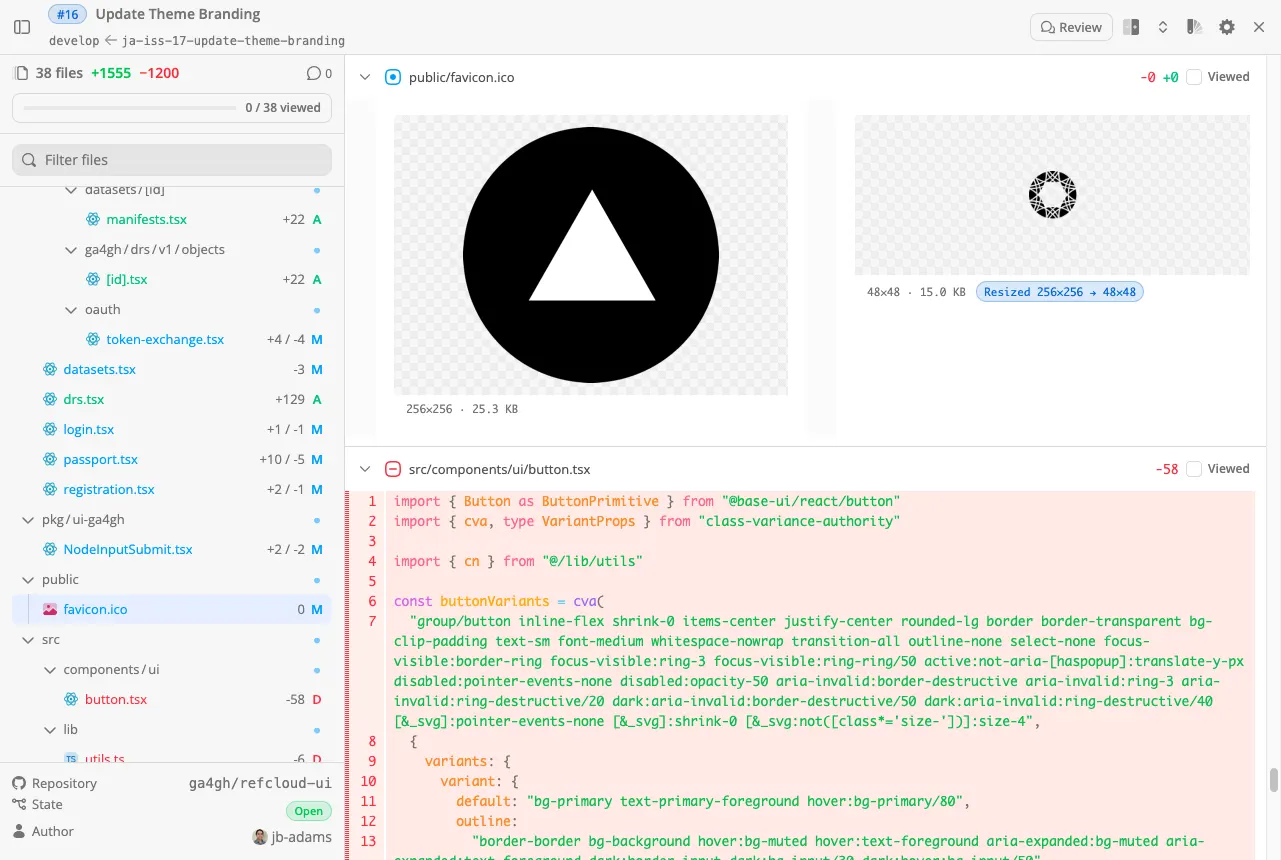This screenshot has width=1281, height=860.
Task: Click the Resized 256×256 → 48×48 badge
Action: click(x=1060, y=292)
